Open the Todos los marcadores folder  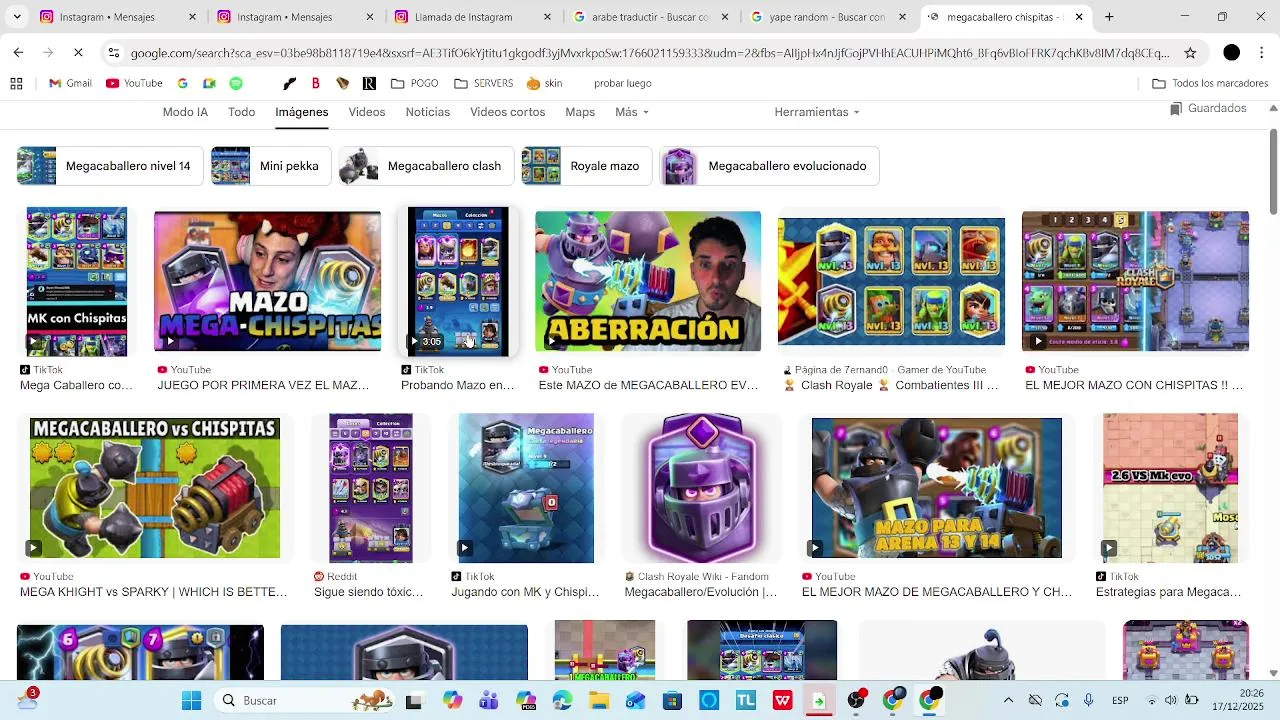1210,84
